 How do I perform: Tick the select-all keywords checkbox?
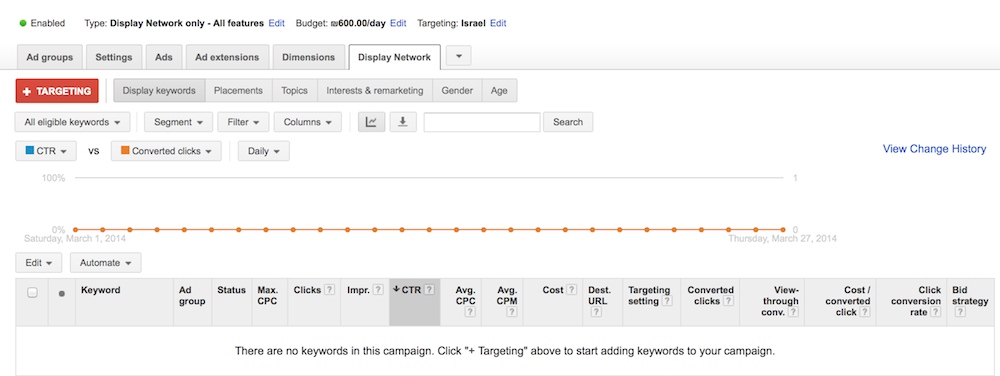(32, 293)
